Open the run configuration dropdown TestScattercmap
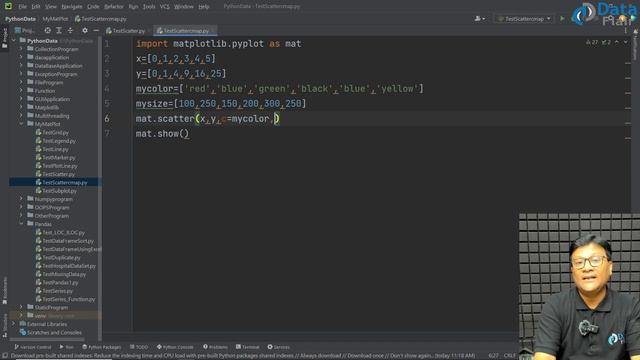Screen dimensions: 640x360 (524, 19)
